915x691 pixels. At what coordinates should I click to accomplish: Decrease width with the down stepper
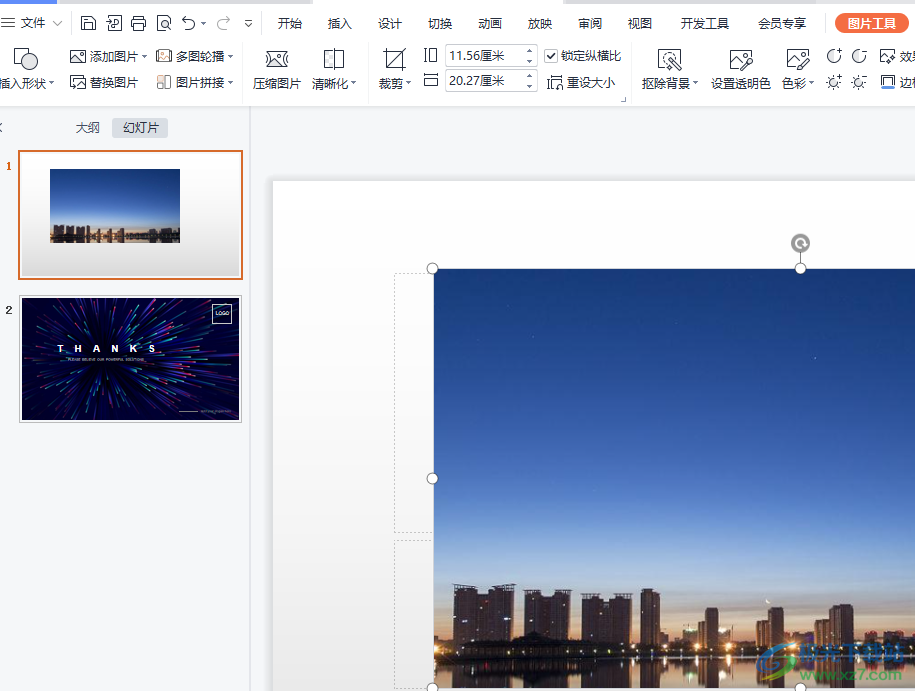529,86
